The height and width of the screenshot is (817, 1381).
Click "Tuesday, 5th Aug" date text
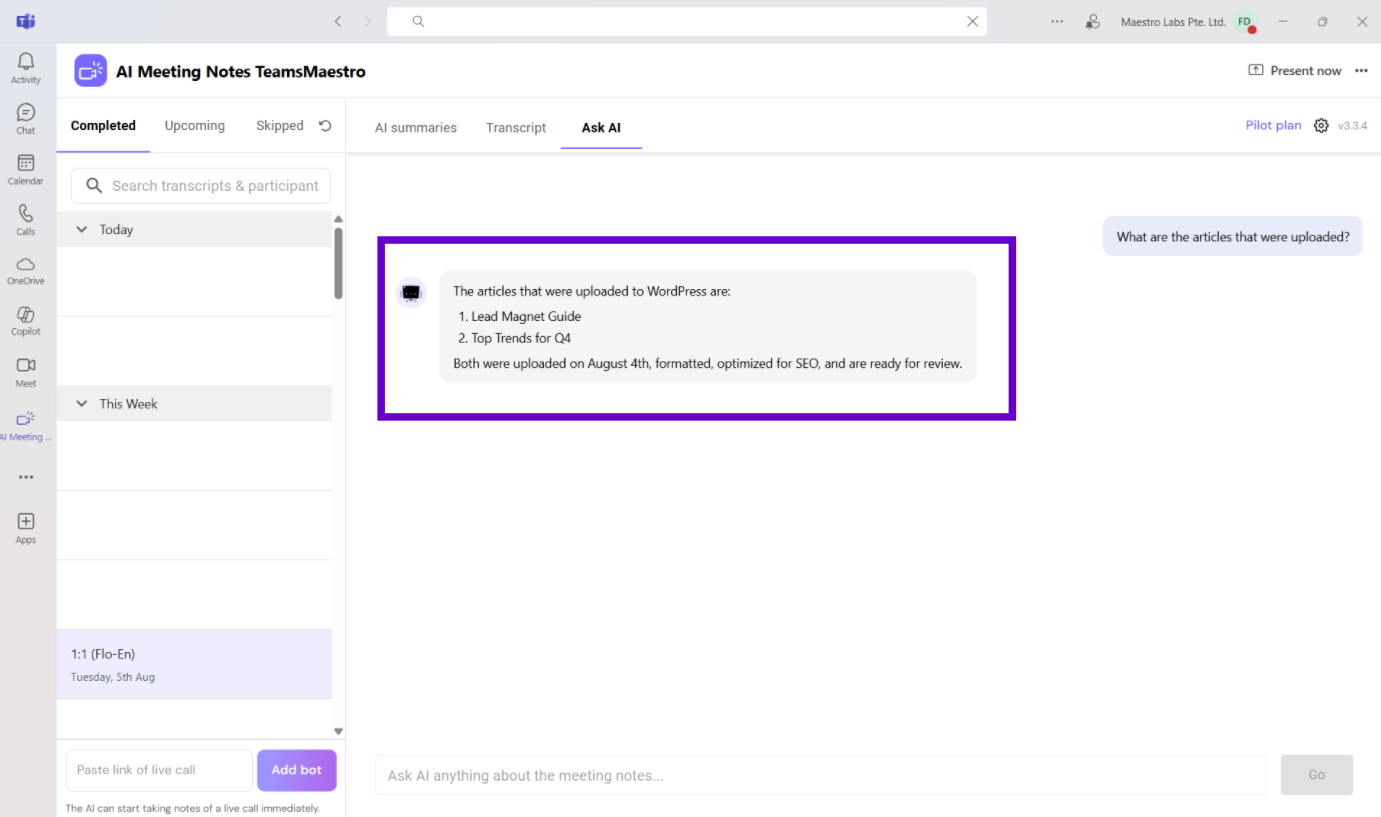point(113,677)
